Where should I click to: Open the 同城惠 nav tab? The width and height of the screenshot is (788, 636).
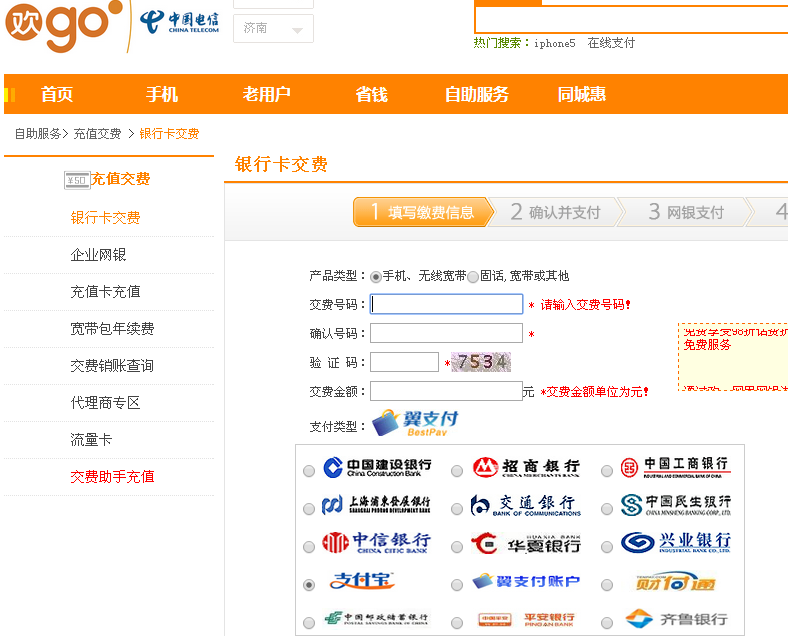point(581,94)
